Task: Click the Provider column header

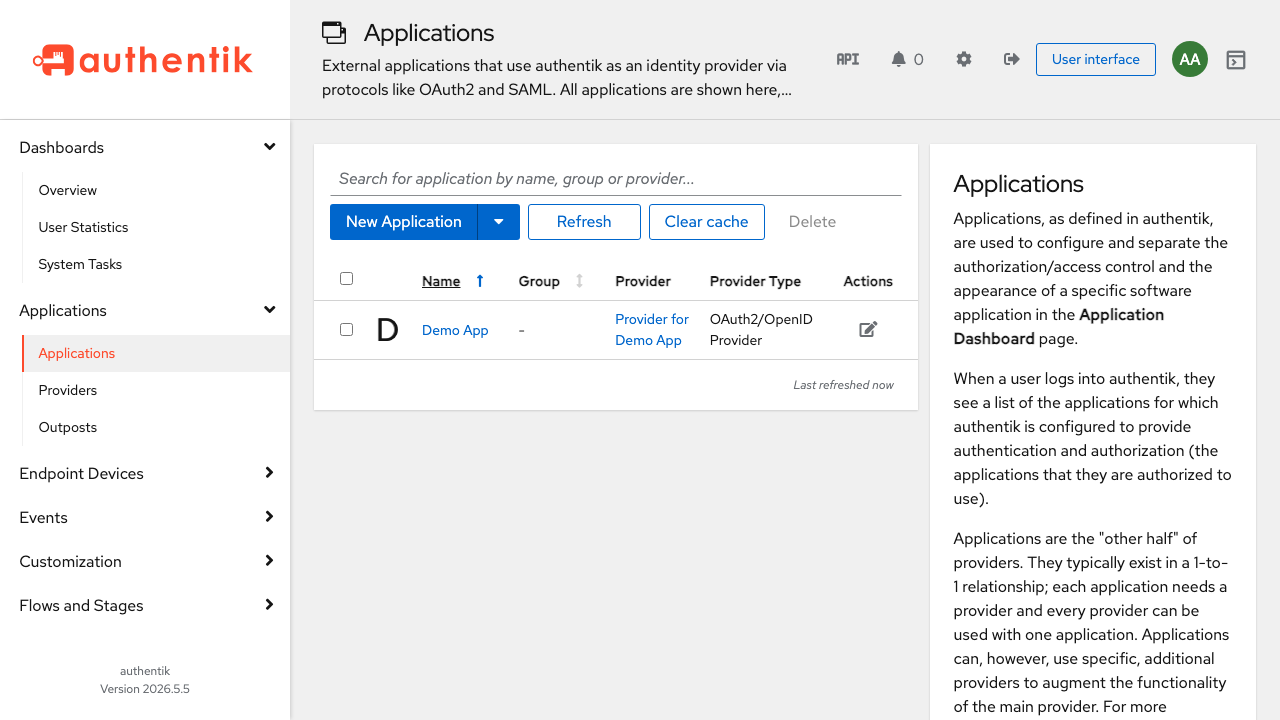Action: 643,281
